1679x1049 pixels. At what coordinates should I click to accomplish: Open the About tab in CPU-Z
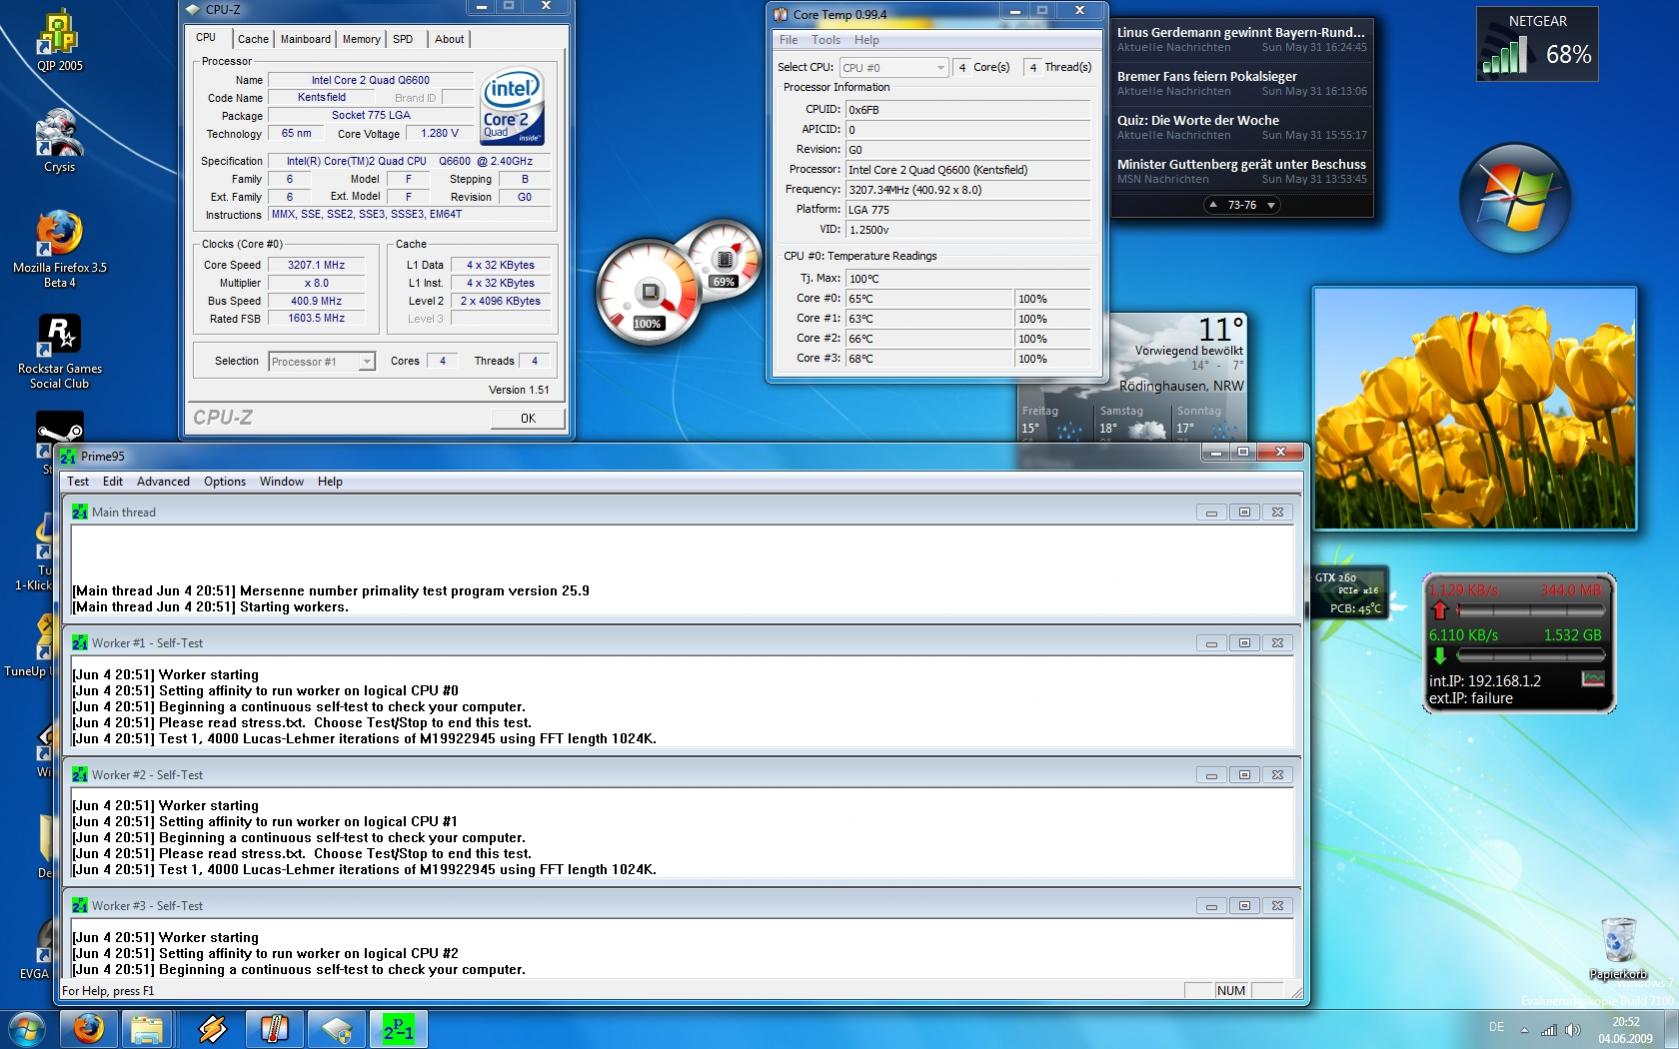[449, 39]
